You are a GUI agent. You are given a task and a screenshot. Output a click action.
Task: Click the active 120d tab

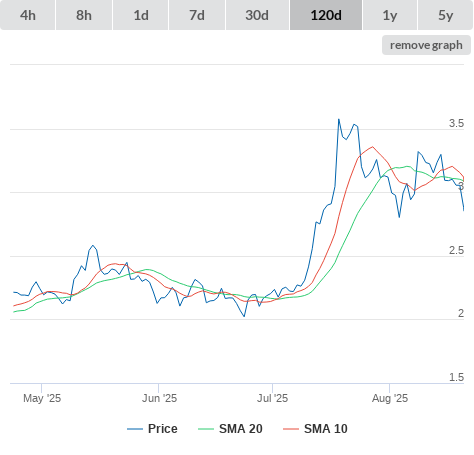click(x=326, y=15)
